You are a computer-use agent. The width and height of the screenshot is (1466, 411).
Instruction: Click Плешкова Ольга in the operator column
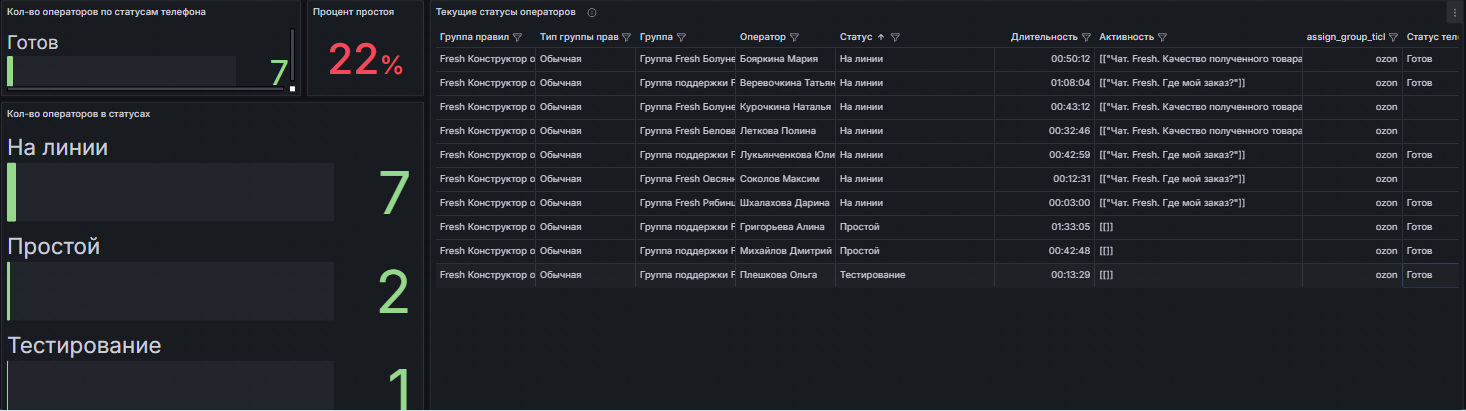pos(778,275)
